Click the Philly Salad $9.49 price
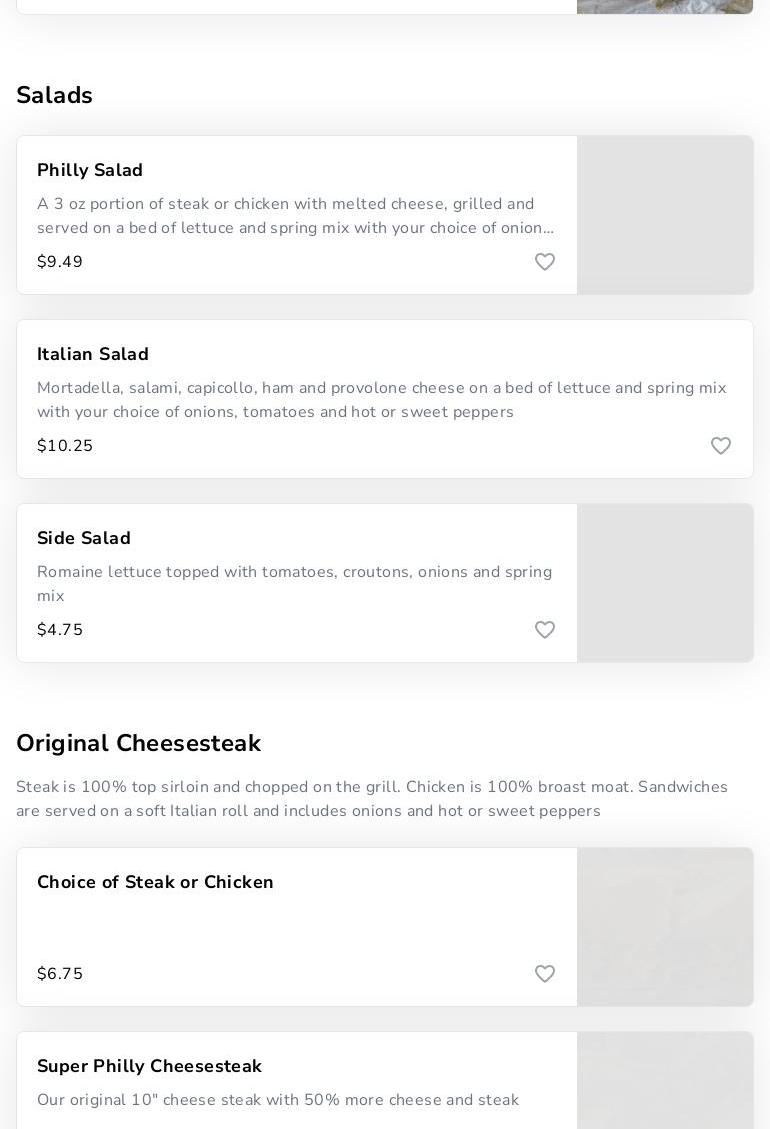The height and width of the screenshot is (1129, 770). pyautogui.click(x=60, y=262)
